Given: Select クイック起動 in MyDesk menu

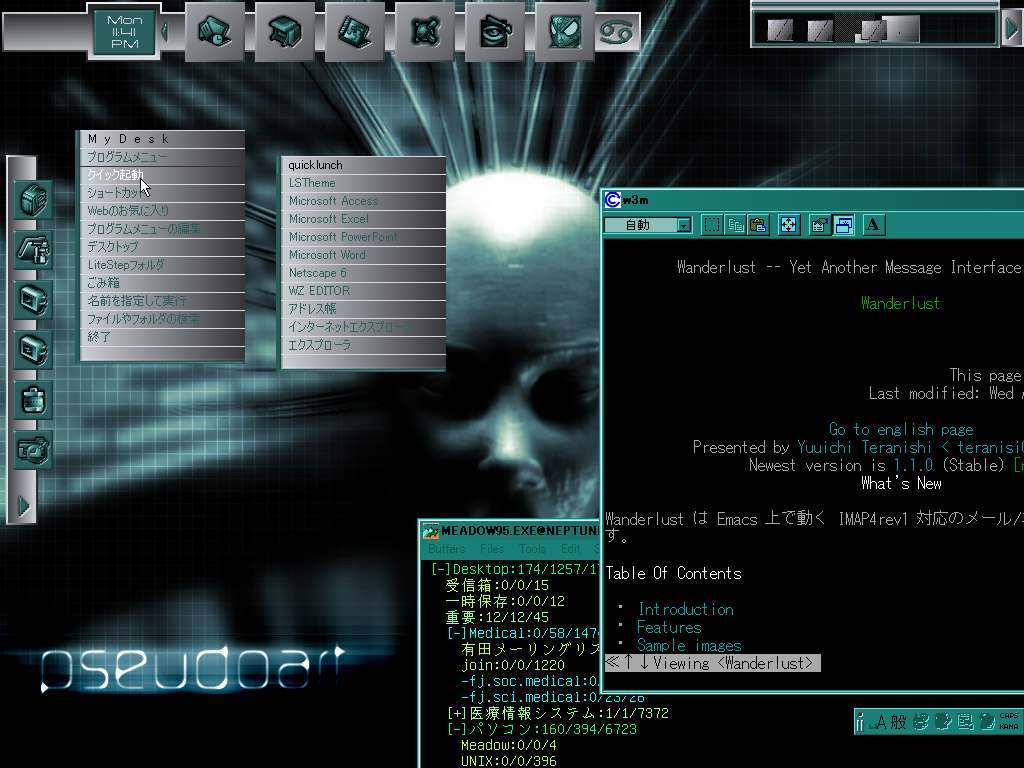Looking at the screenshot, I should click(162, 175).
